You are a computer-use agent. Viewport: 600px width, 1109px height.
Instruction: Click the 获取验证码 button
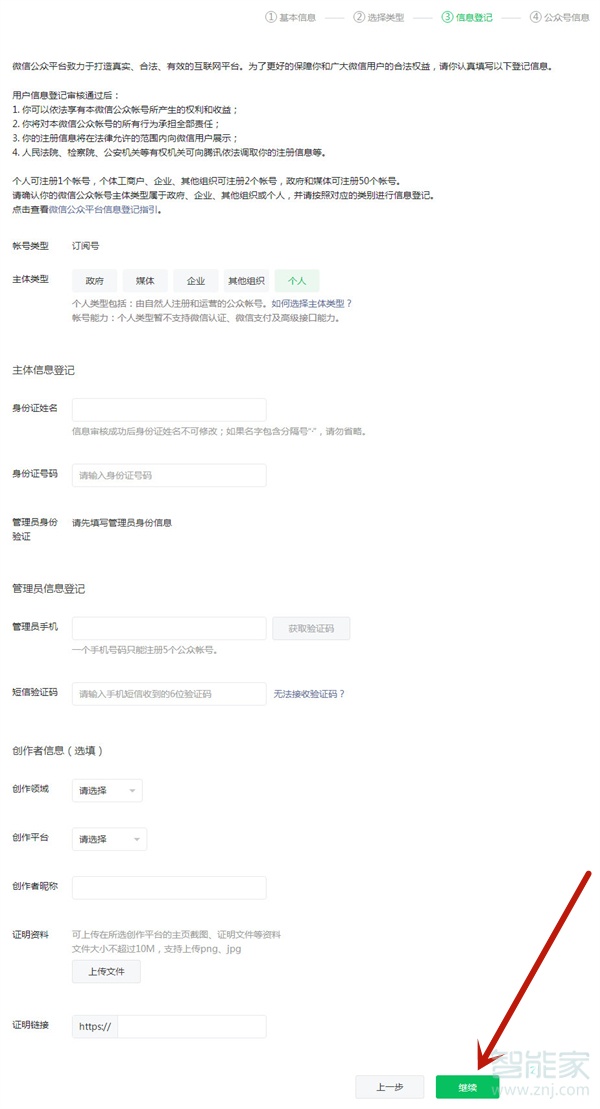click(x=311, y=628)
